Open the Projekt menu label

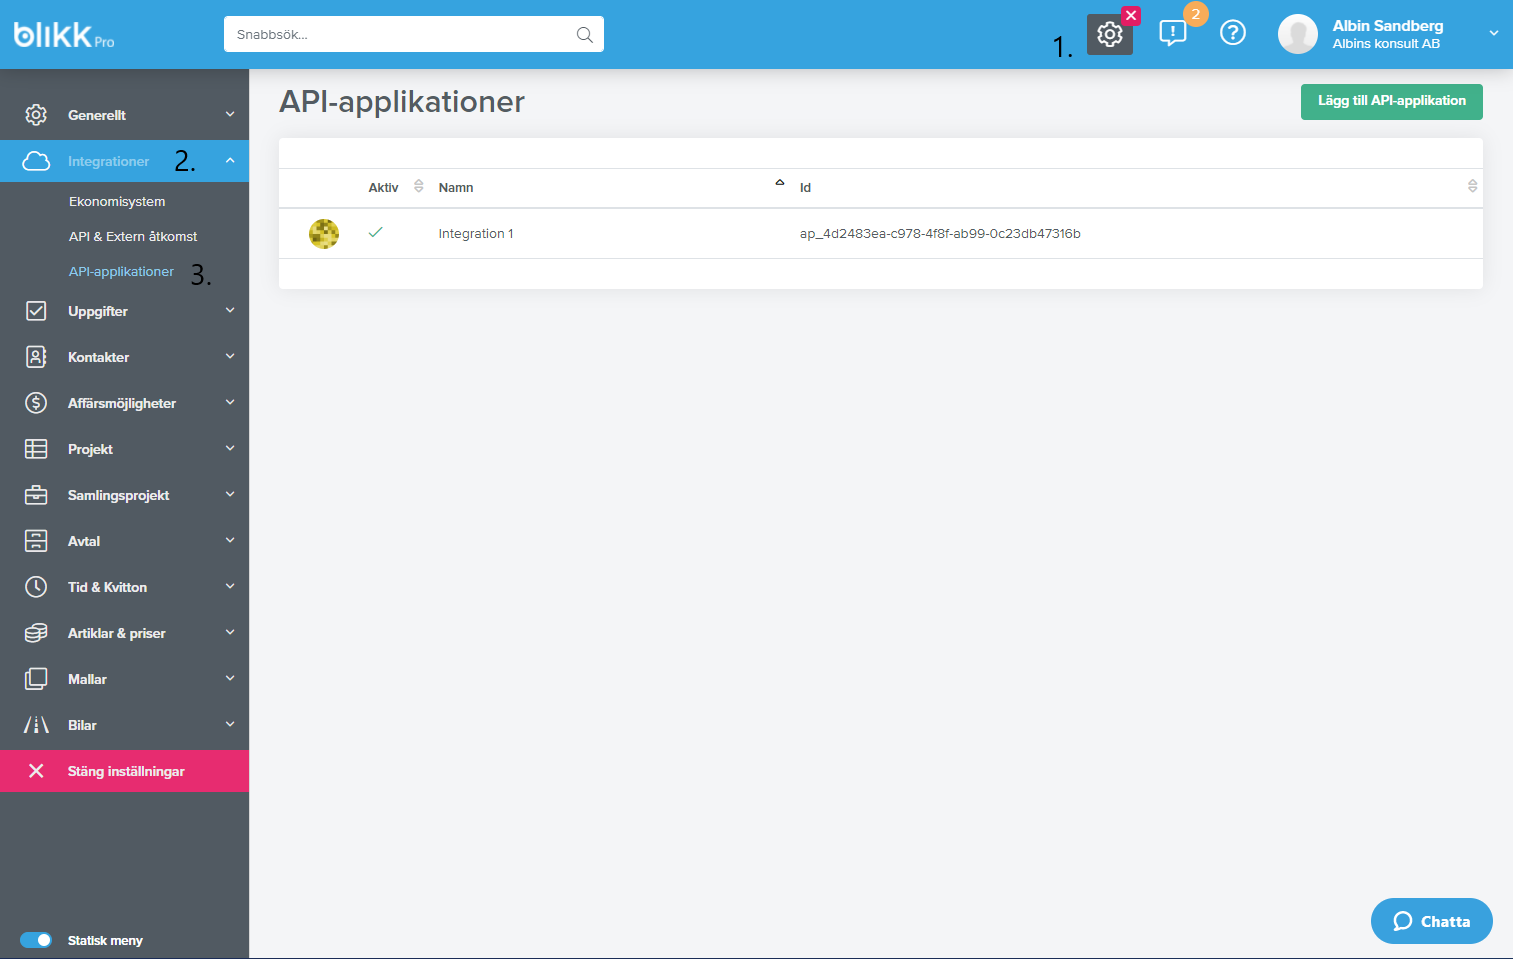90,449
